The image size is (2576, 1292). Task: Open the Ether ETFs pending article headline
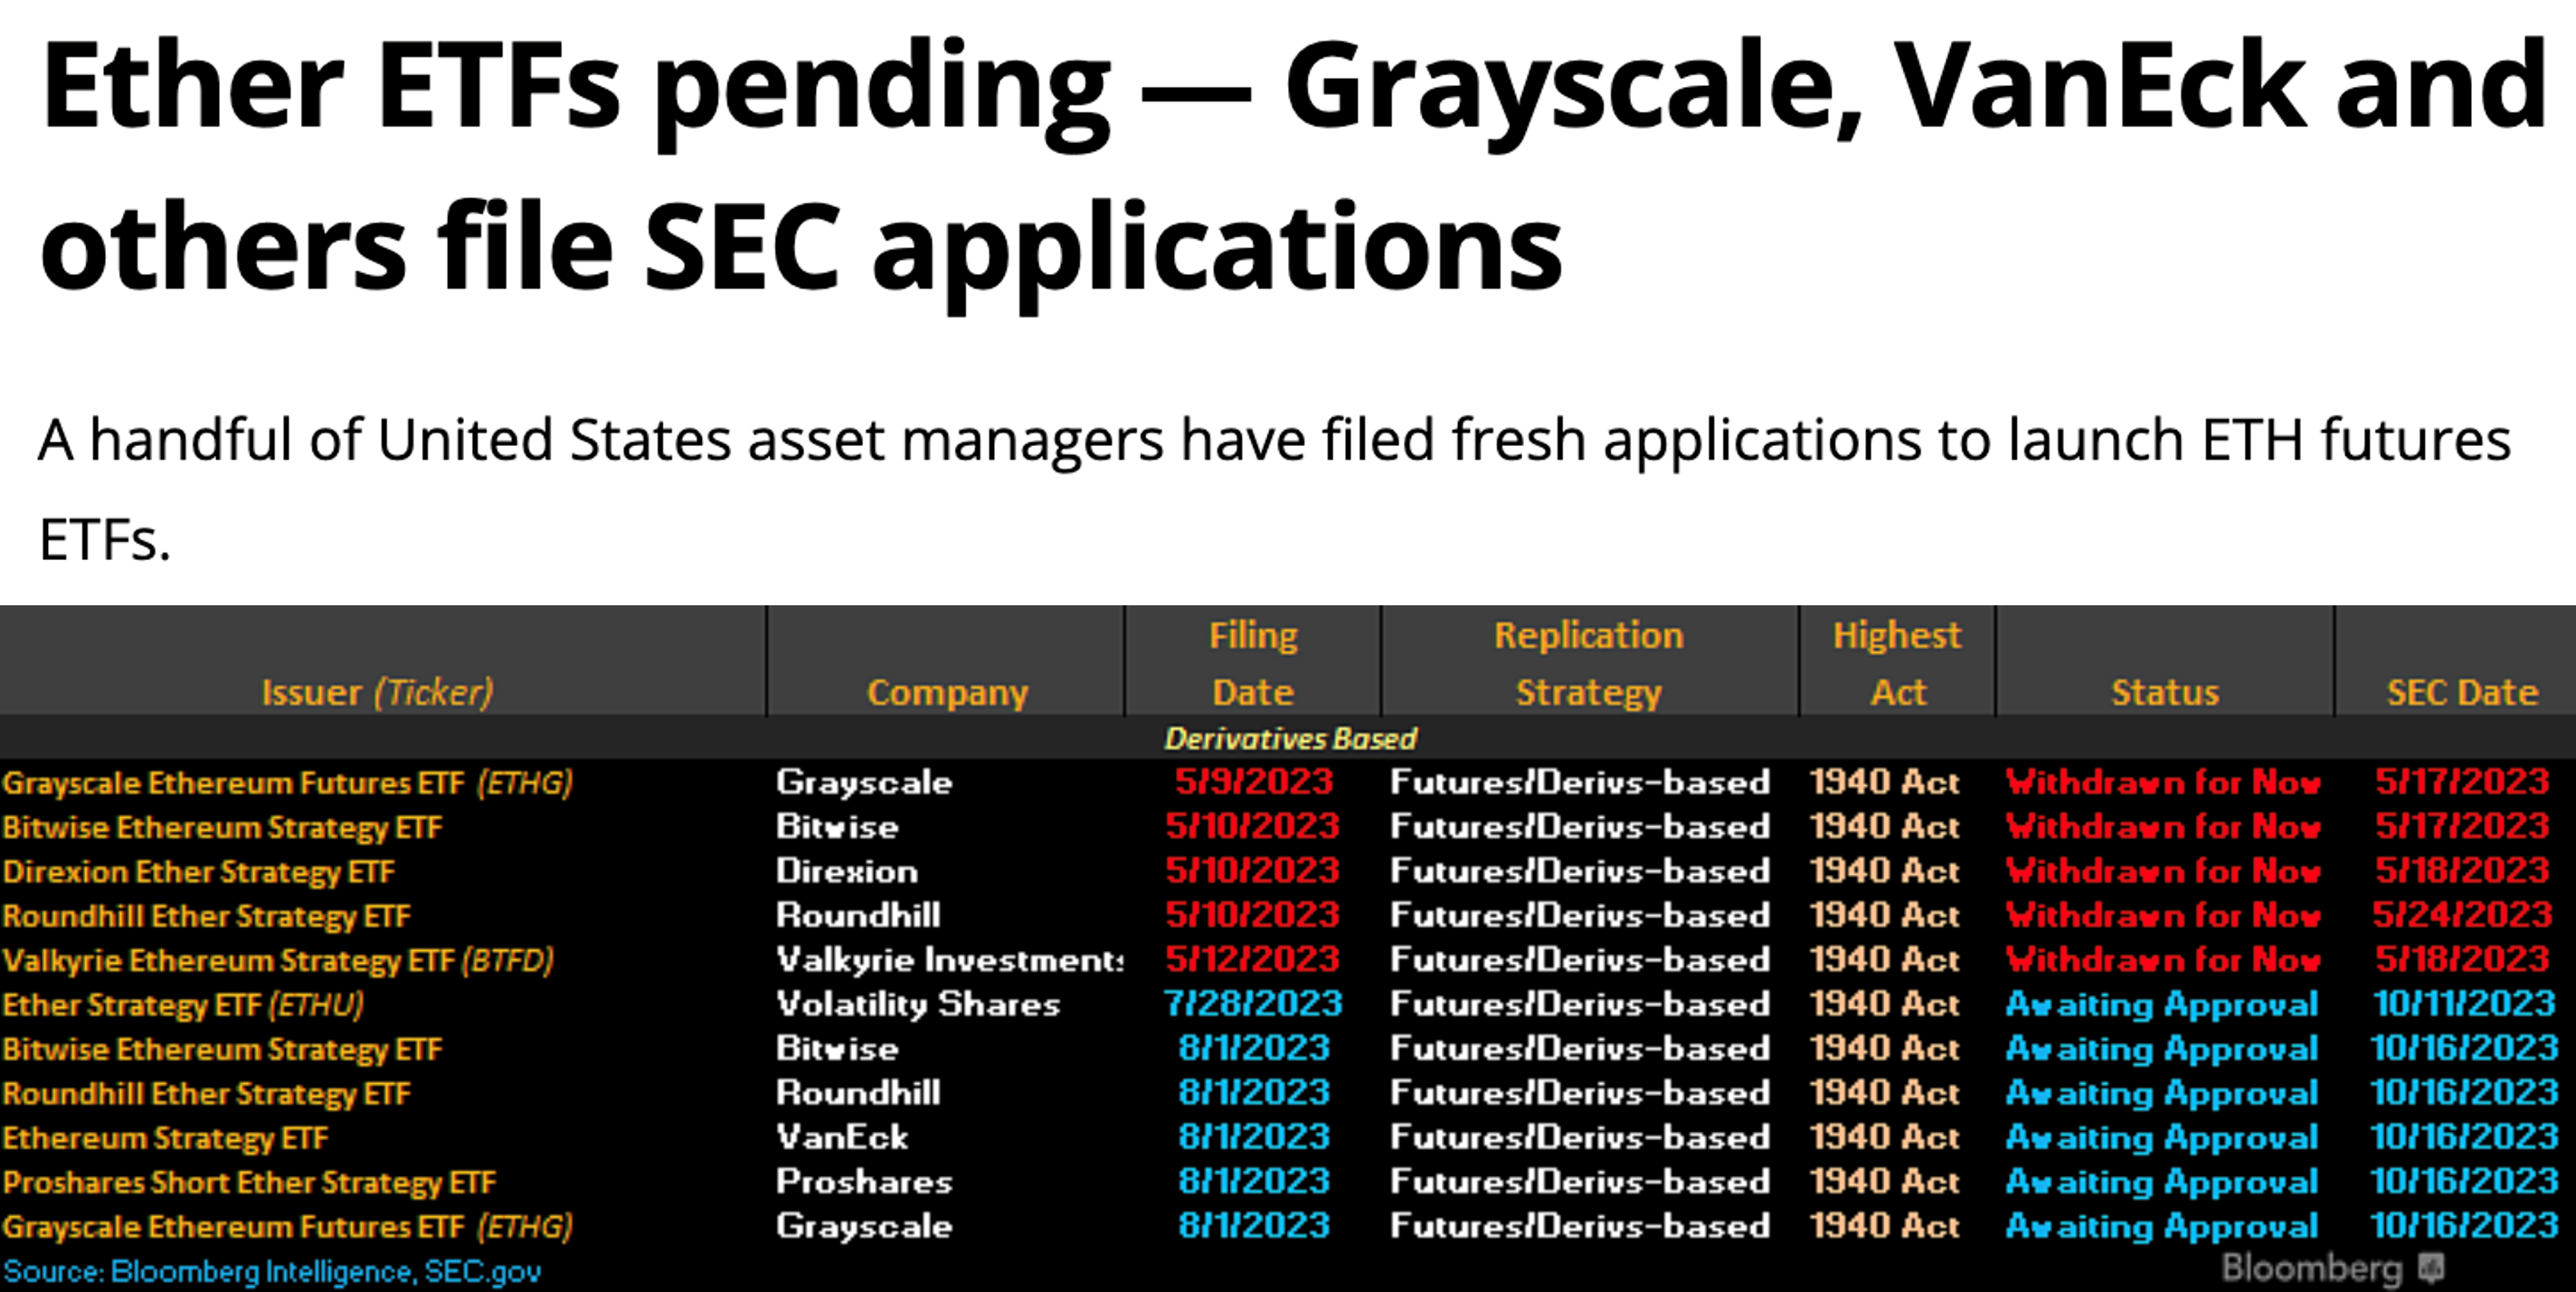(1290, 165)
